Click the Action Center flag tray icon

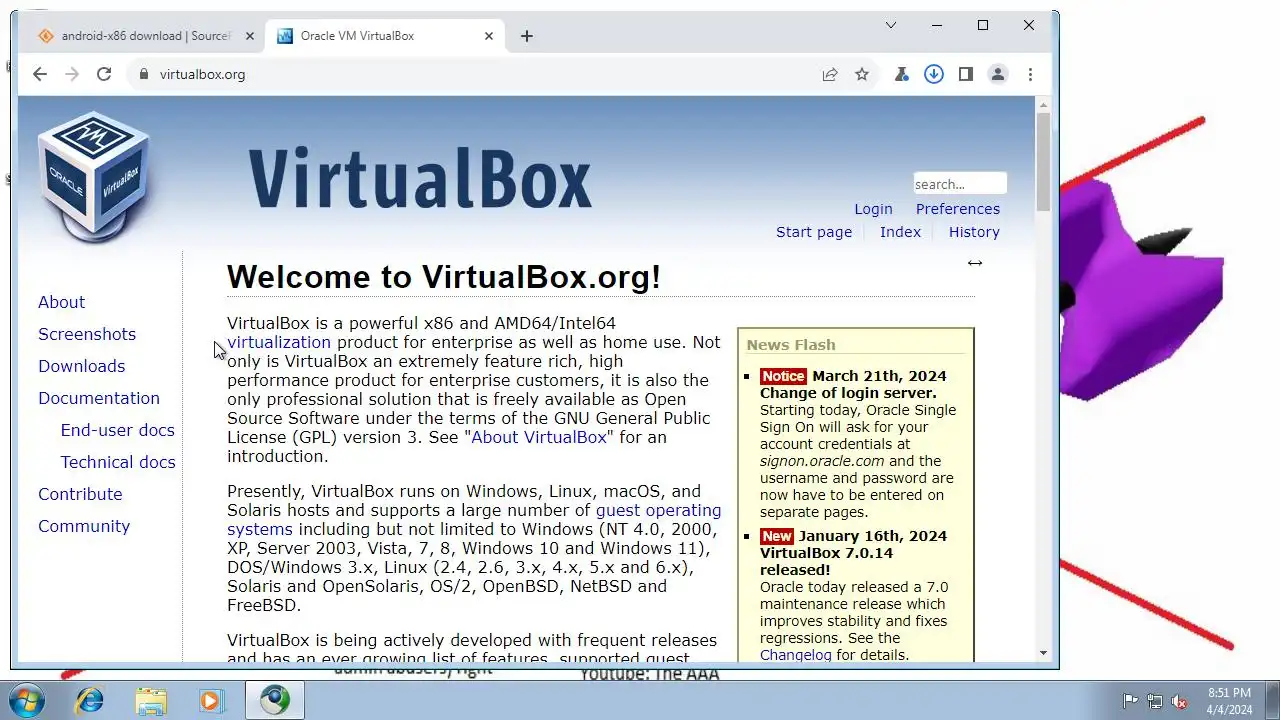point(1130,701)
